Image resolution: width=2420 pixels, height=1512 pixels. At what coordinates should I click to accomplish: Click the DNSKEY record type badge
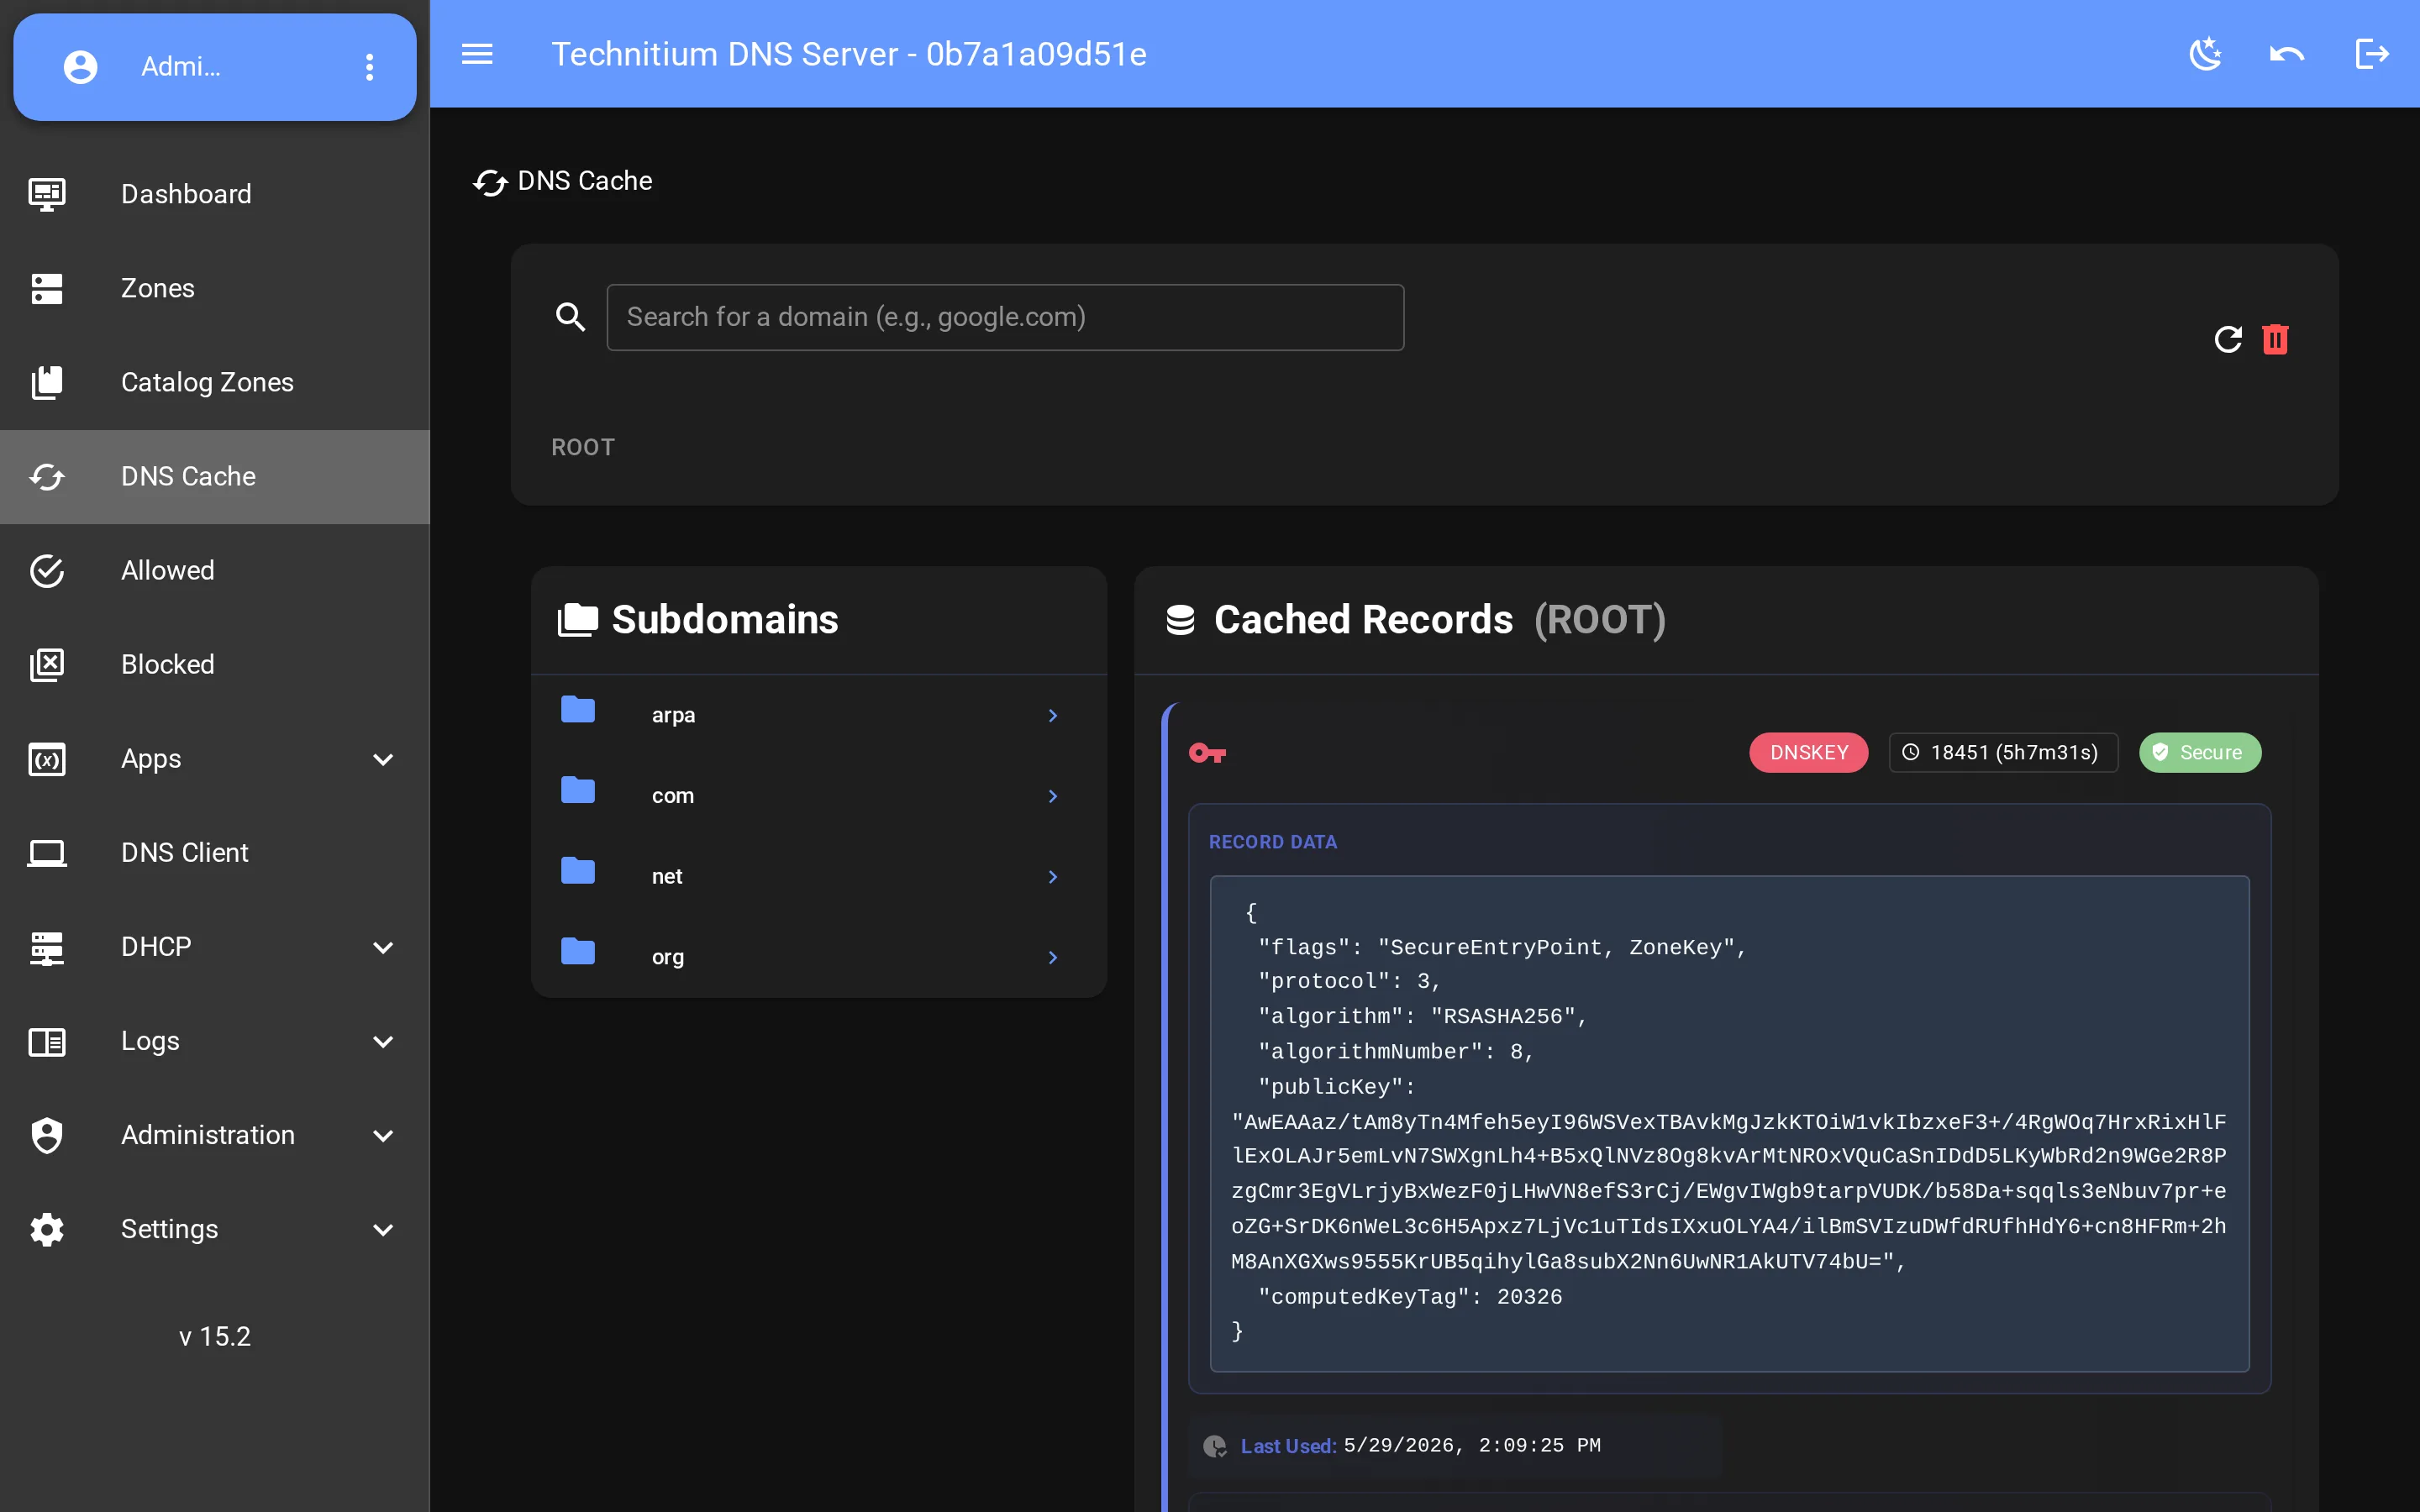point(1808,752)
